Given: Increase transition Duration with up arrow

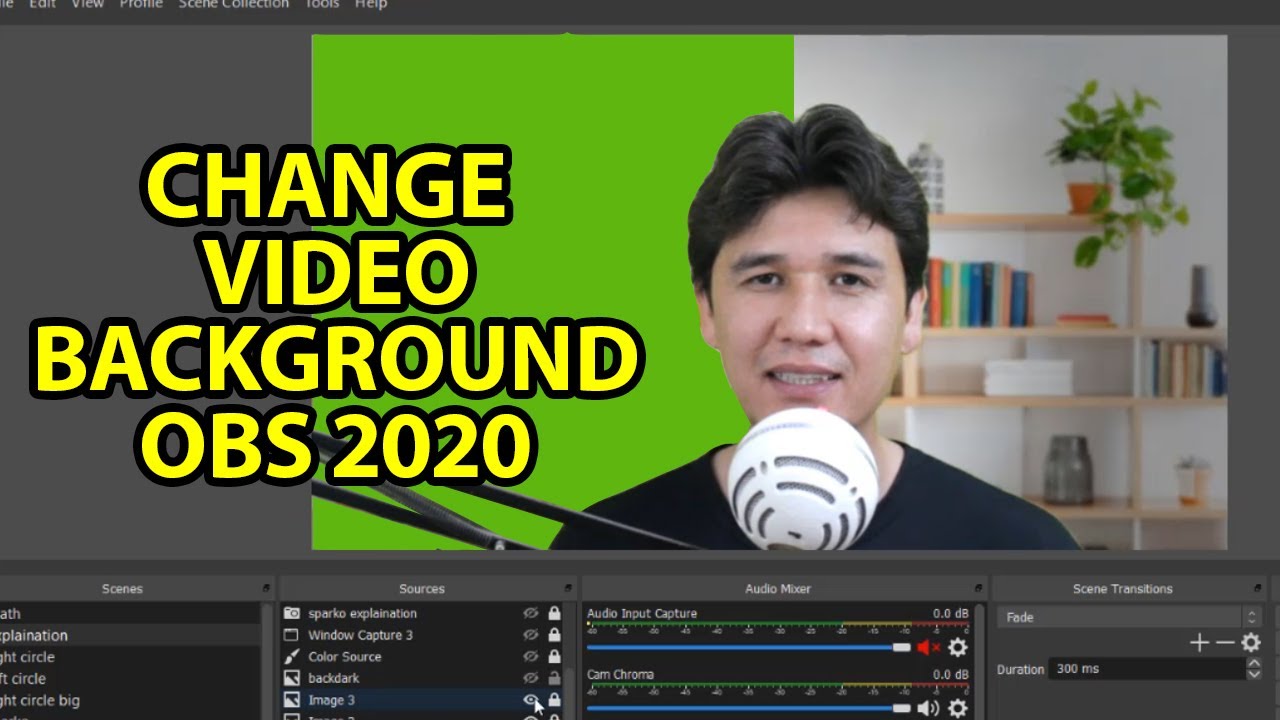Looking at the screenshot, I should pyautogui.click(x=1254, y=664).
